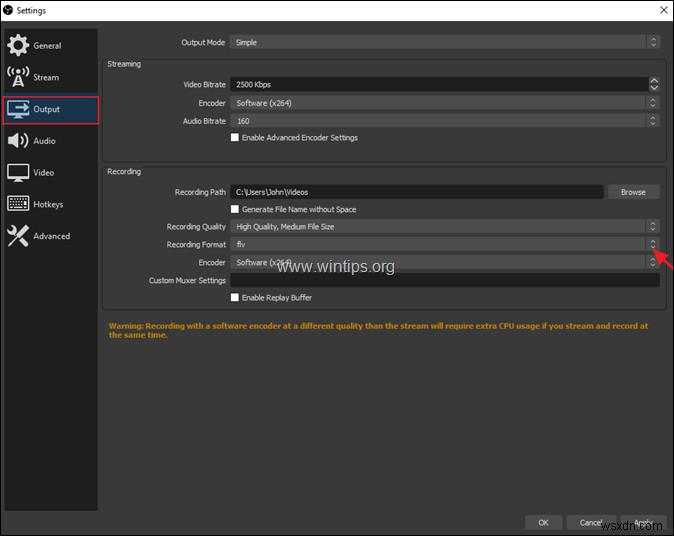
Task: Close the Settings window
Action: tap(664, 10)
